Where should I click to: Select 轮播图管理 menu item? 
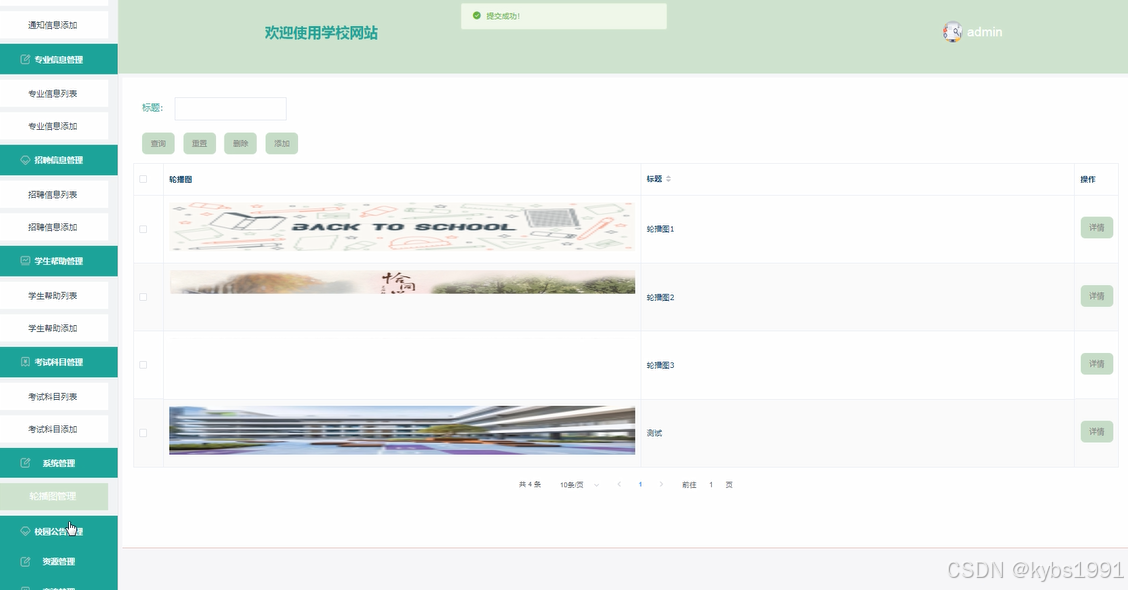click(x=54, y=496)
